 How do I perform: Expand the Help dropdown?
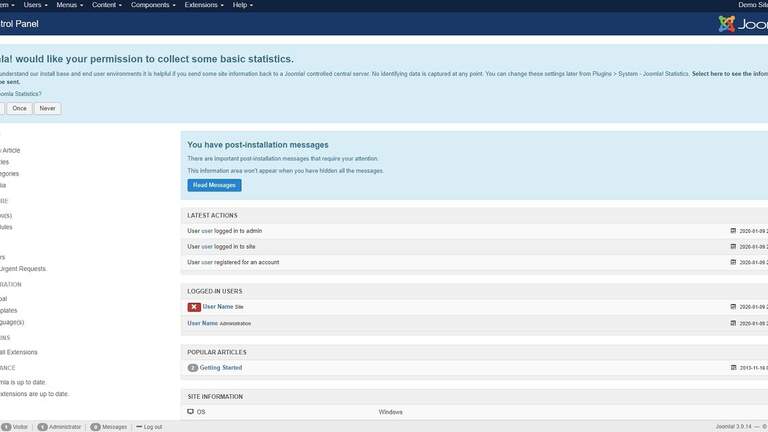(242, 5)
